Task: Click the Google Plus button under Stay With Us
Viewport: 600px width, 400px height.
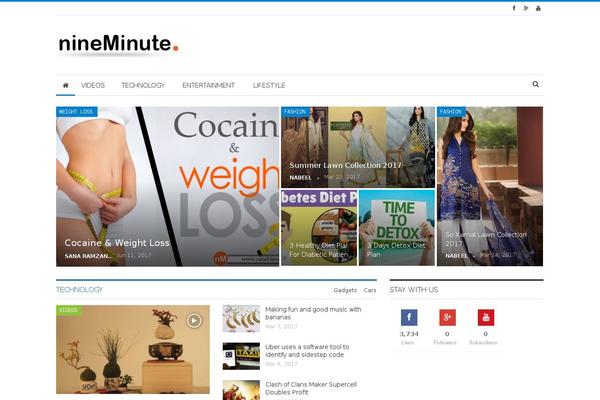Action: (447, 317)
